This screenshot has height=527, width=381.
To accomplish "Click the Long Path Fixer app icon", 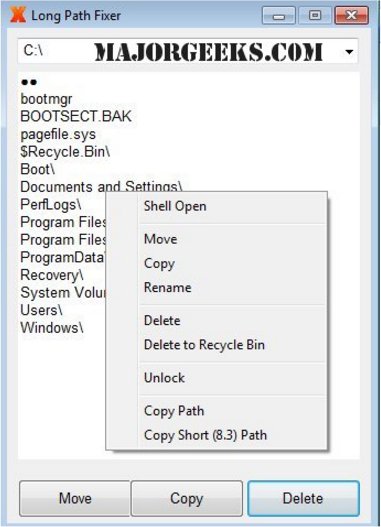I will point(18,15).
